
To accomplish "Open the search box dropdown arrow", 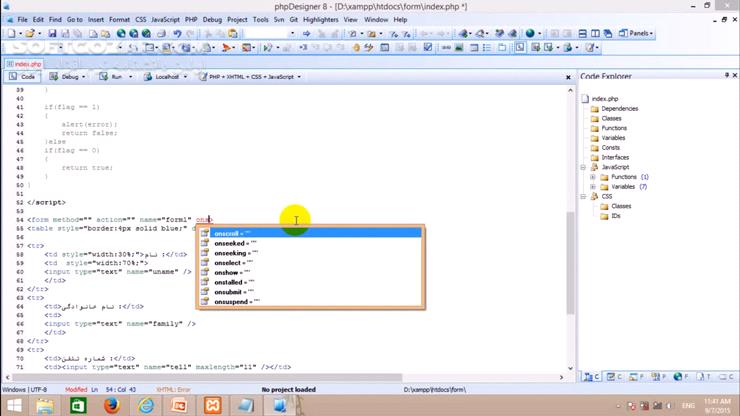I will click(x=292, y=34).
